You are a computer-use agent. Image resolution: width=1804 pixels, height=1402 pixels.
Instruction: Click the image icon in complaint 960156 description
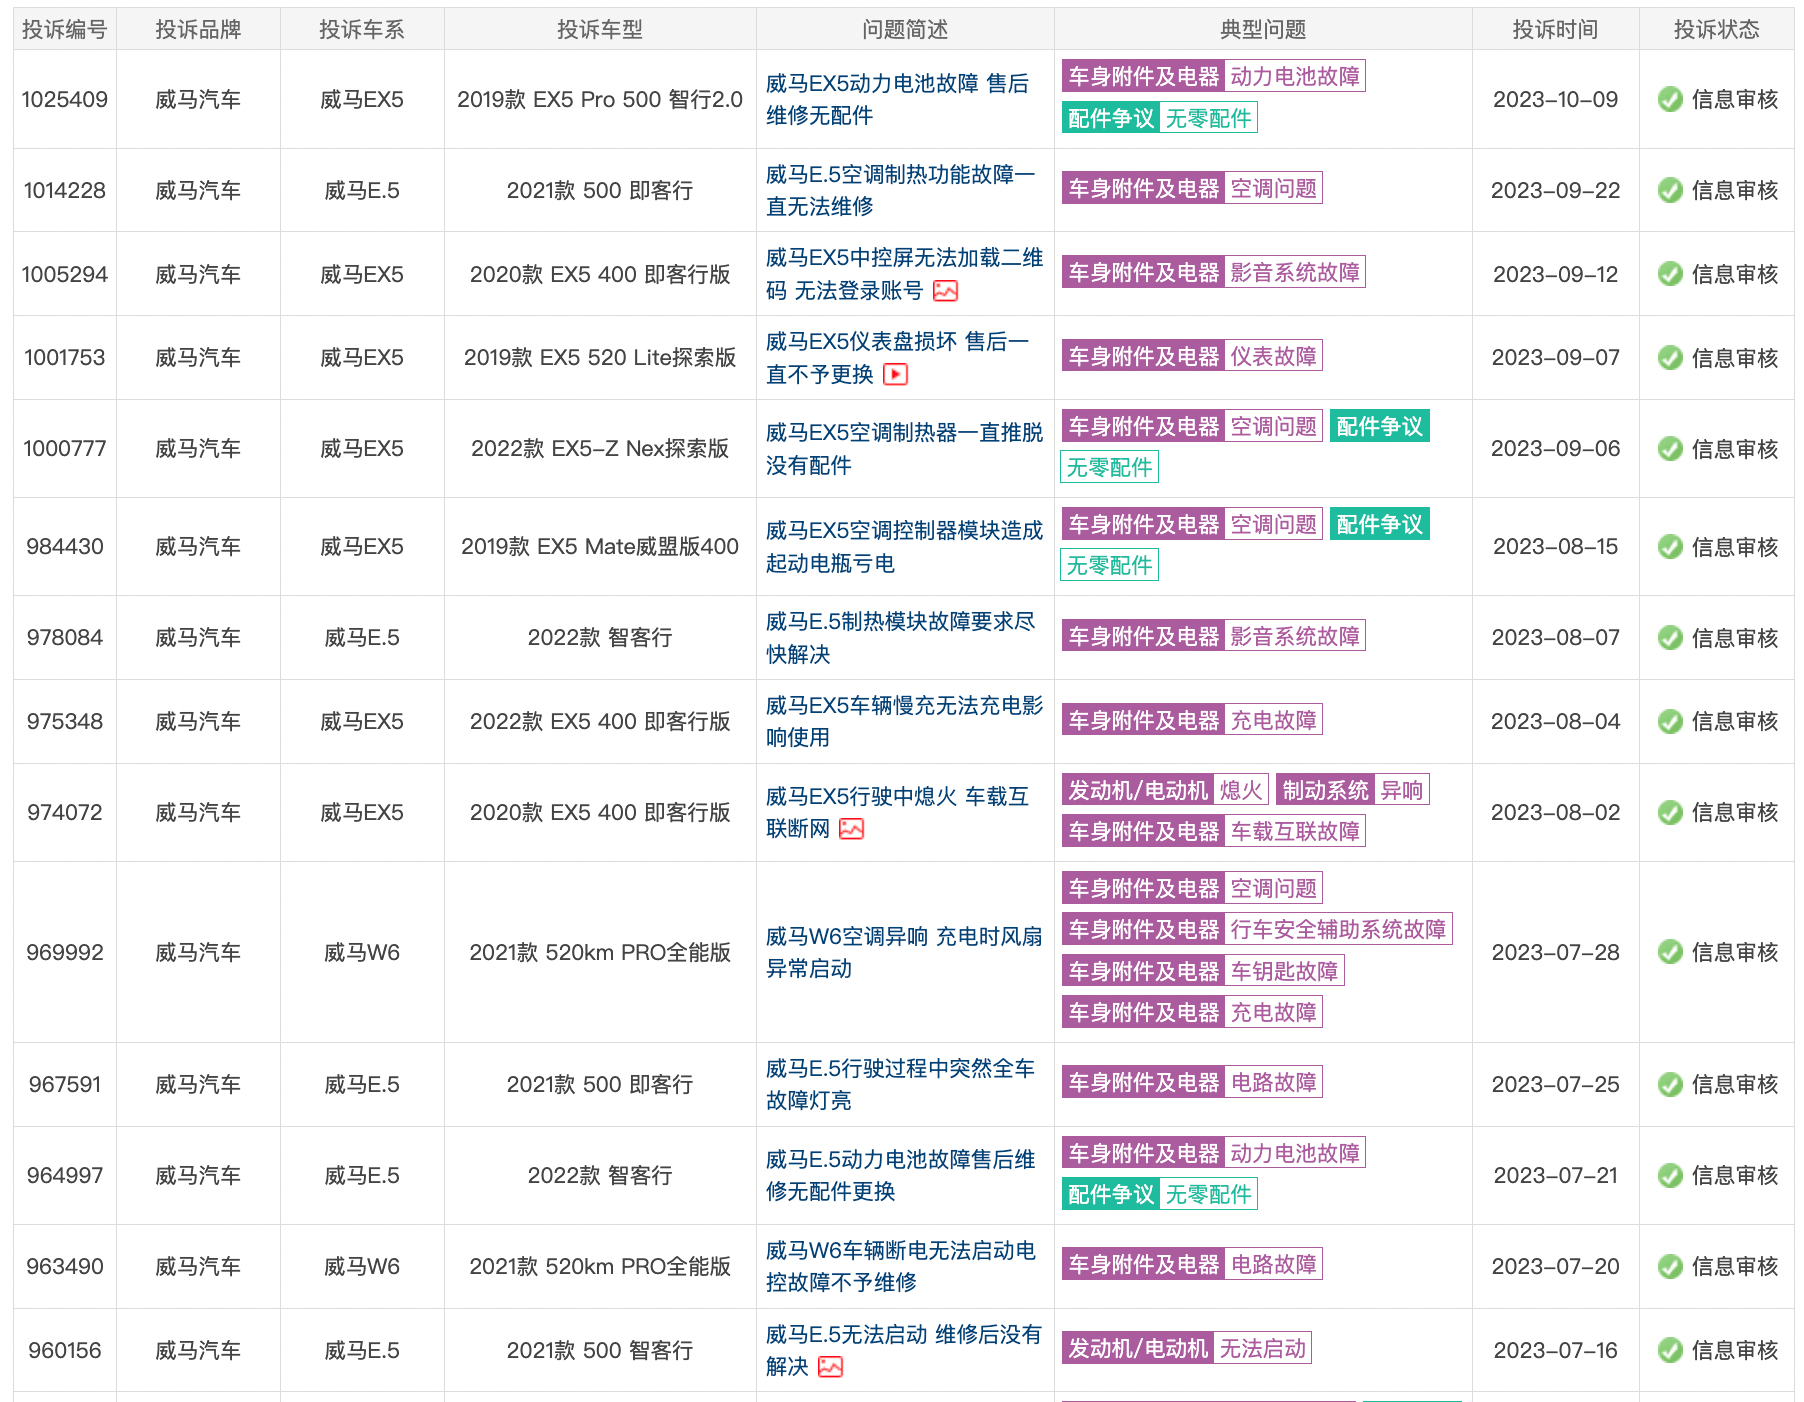click(x=830, y=1367)
